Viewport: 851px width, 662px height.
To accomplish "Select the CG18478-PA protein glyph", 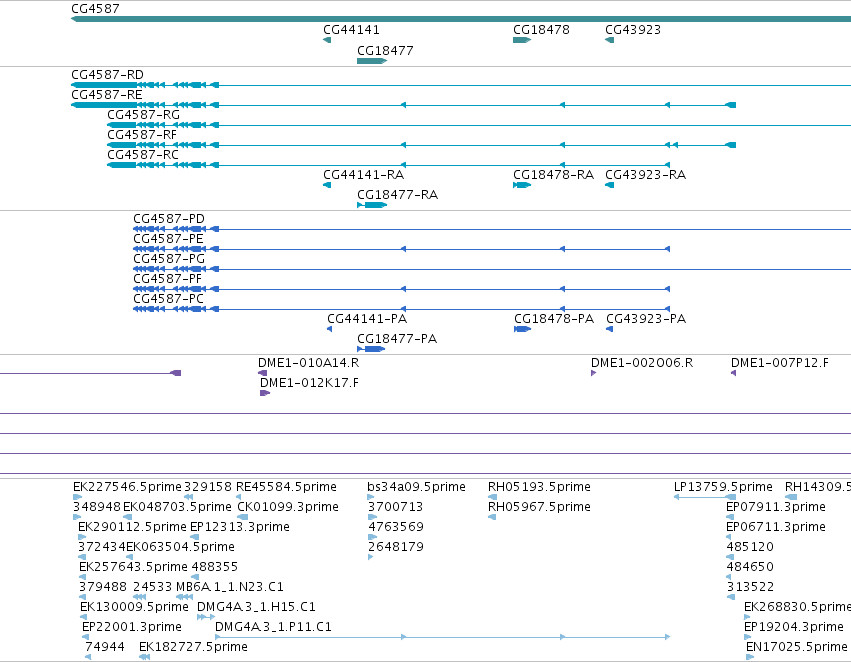I will [x=522, y=329].
